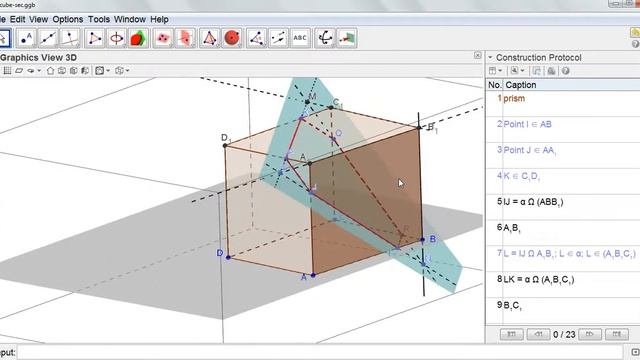
Task: Jump to the last construction step
Action: [x=616, y=334]
